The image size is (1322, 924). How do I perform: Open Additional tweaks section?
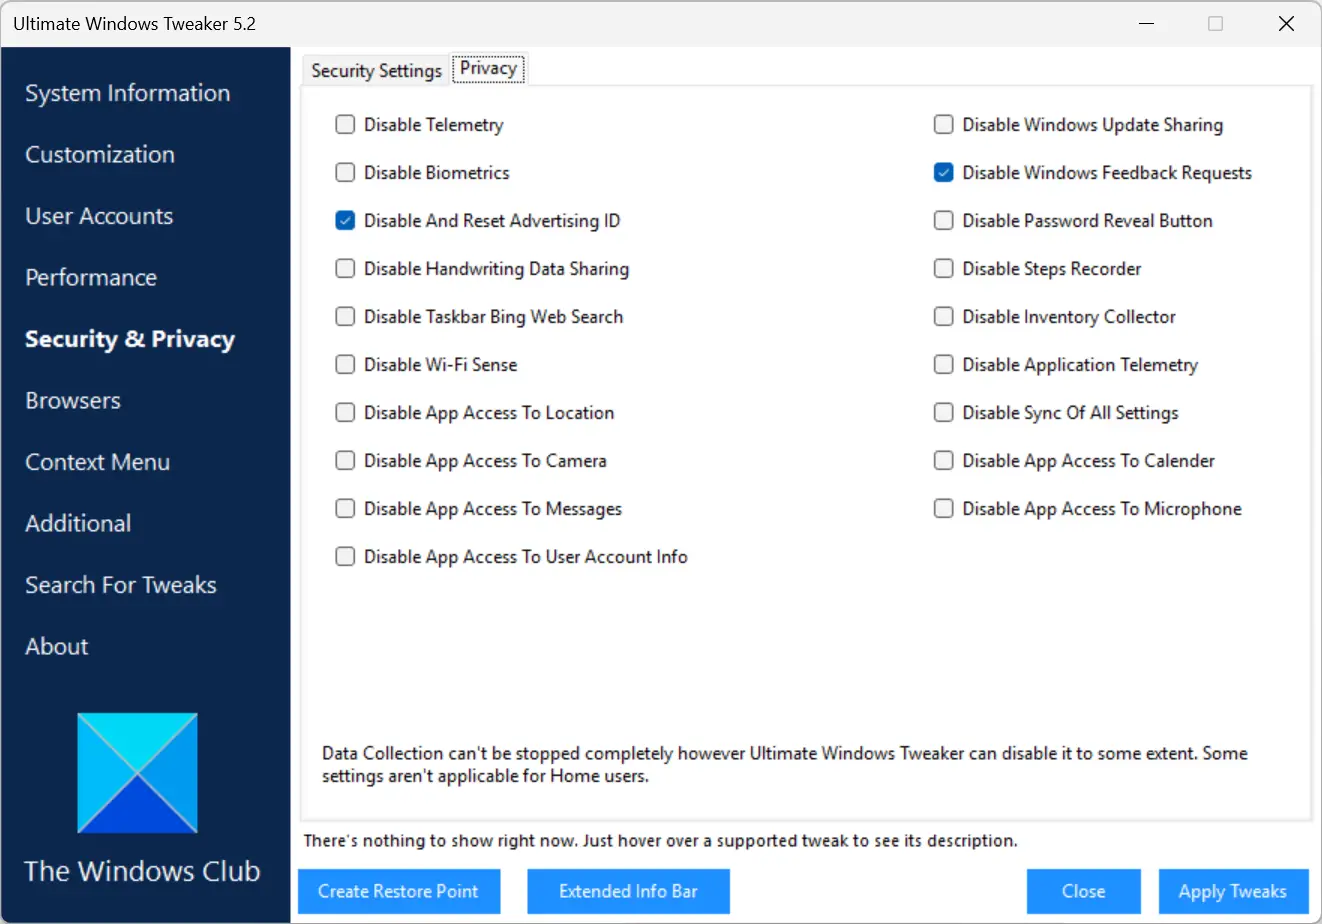point(78,524)
